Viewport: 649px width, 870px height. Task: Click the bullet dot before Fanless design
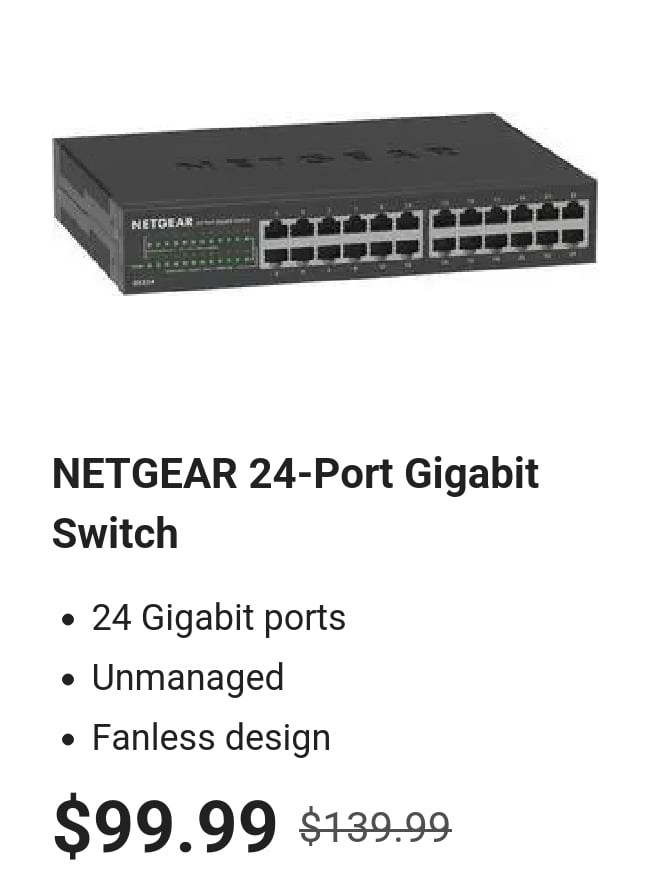click(x=68, y=739)
